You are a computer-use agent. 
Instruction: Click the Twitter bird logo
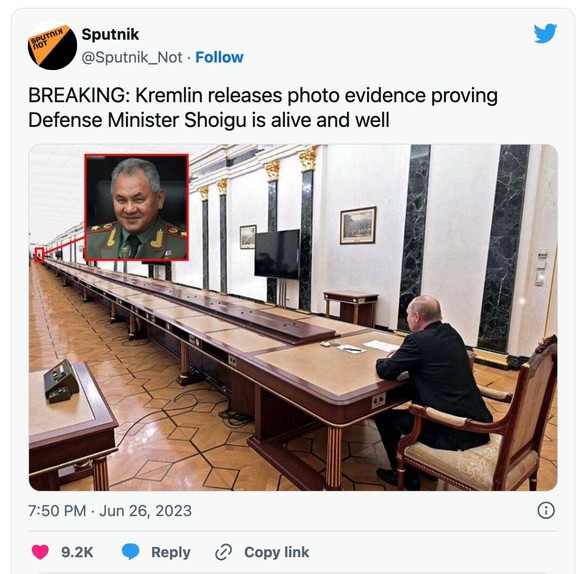tap(545, 33)
